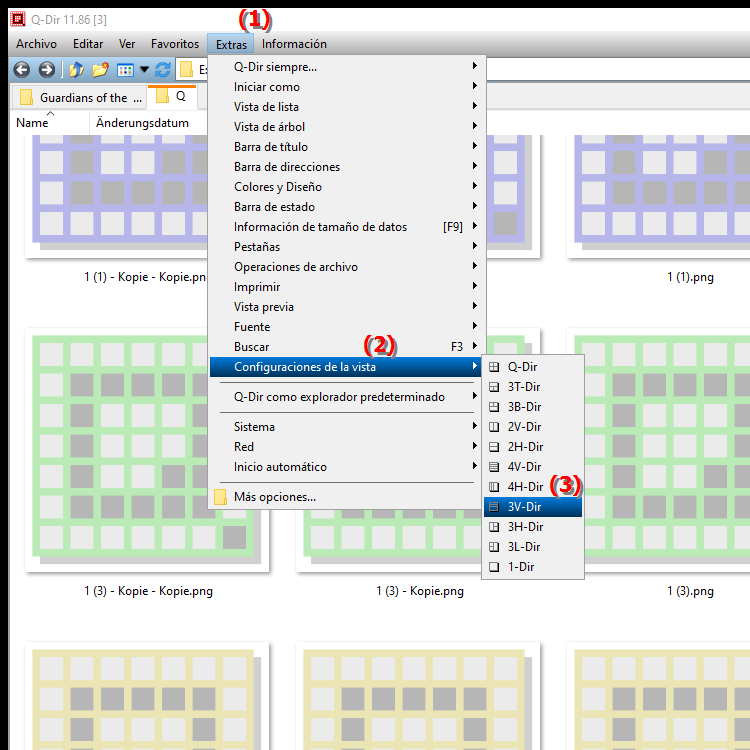Screen dimensions: 750x750
Task: Select thumbnail 1 (1) - Kopie - Kopie.png
Action: click(x=116, y=196)
